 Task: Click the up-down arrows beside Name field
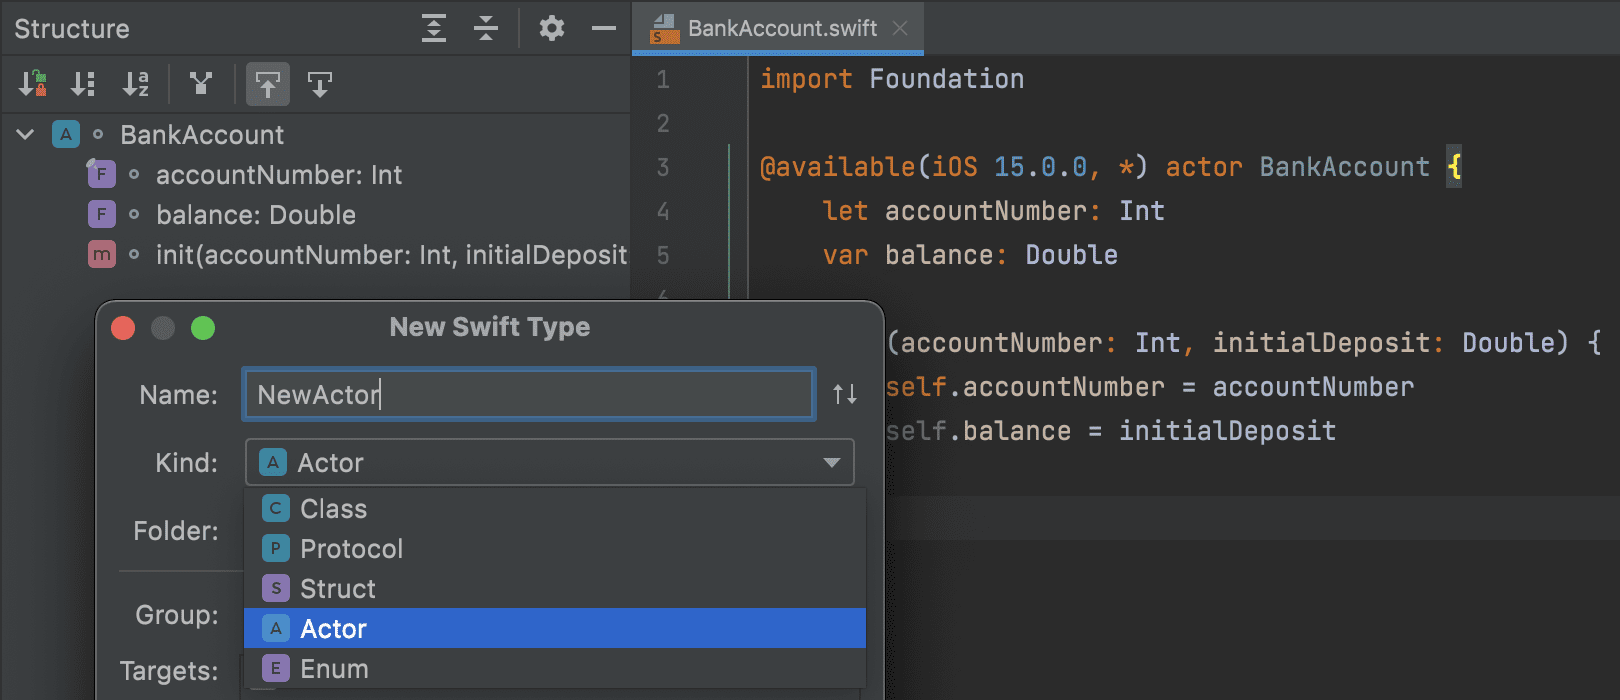coord(845,394)
